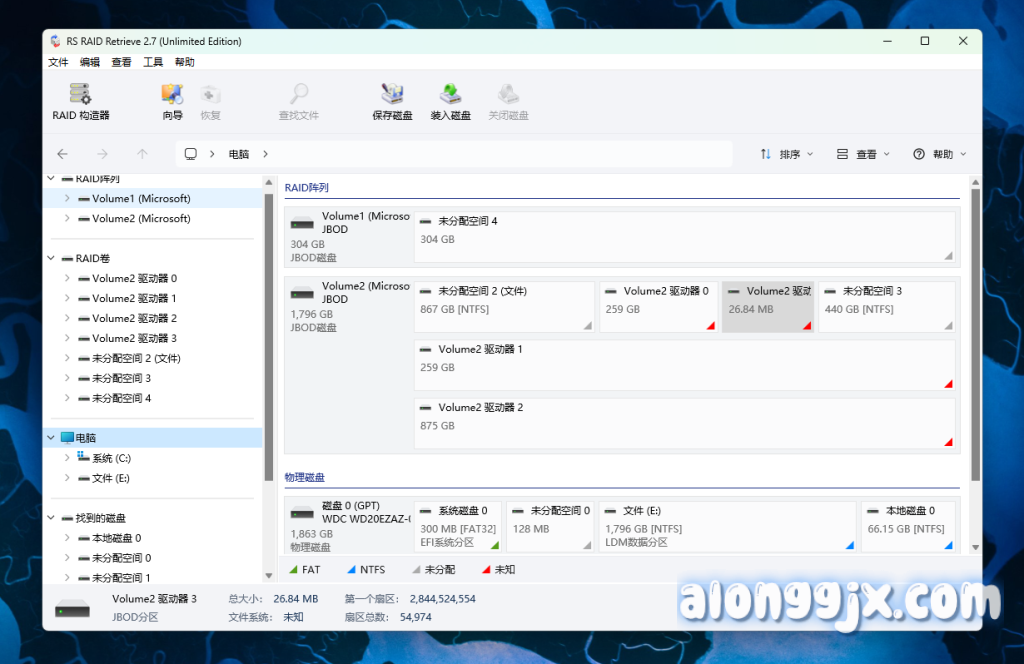This screenshot has width=1024, height=664.
Task: Launch the 向导 wizard icon
Action: coord(172,95)
